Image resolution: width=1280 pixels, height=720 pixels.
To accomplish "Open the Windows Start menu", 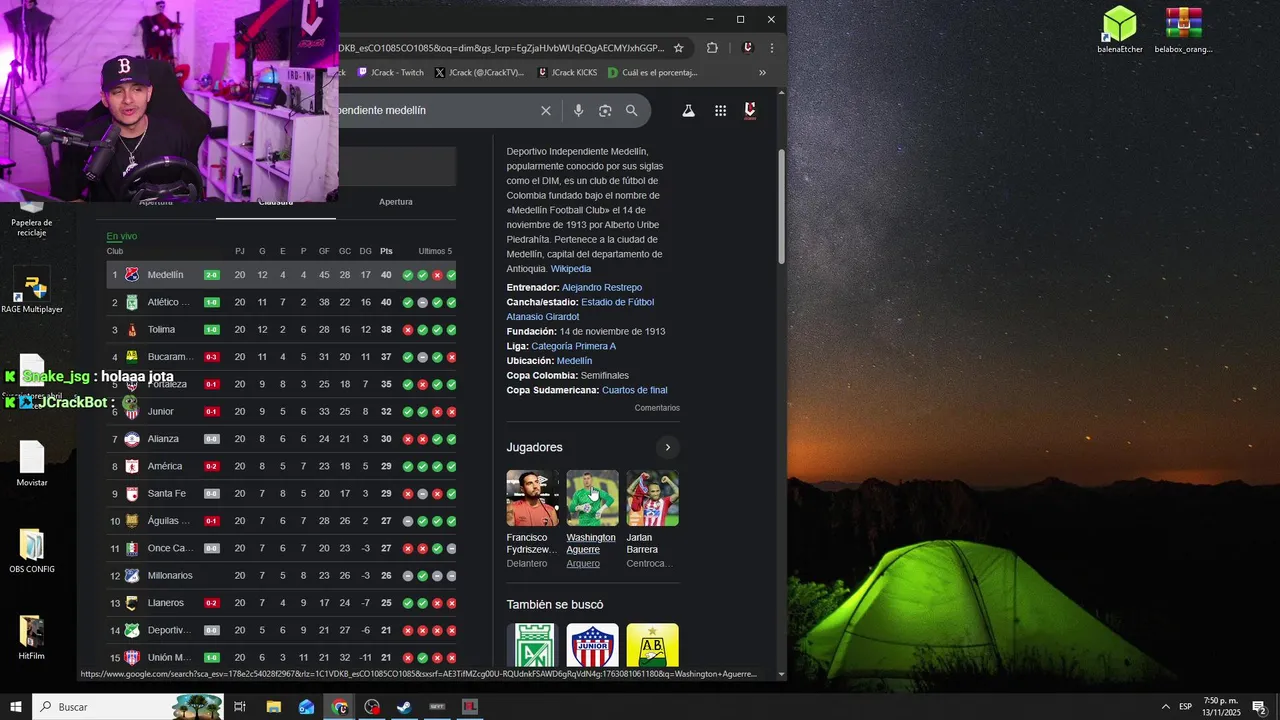I will 16,707.
